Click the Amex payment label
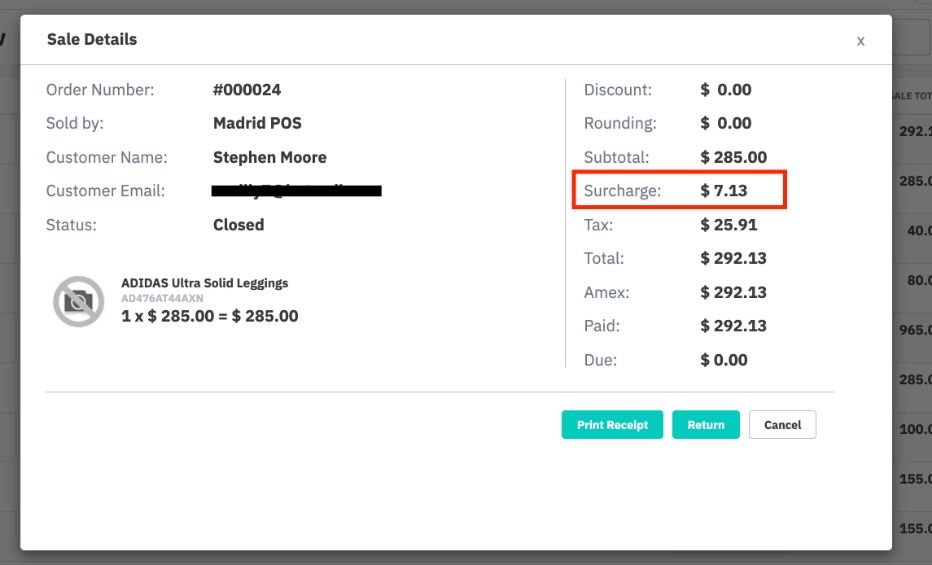This screenshot has width=932, height=565. [x=606, y=293]
